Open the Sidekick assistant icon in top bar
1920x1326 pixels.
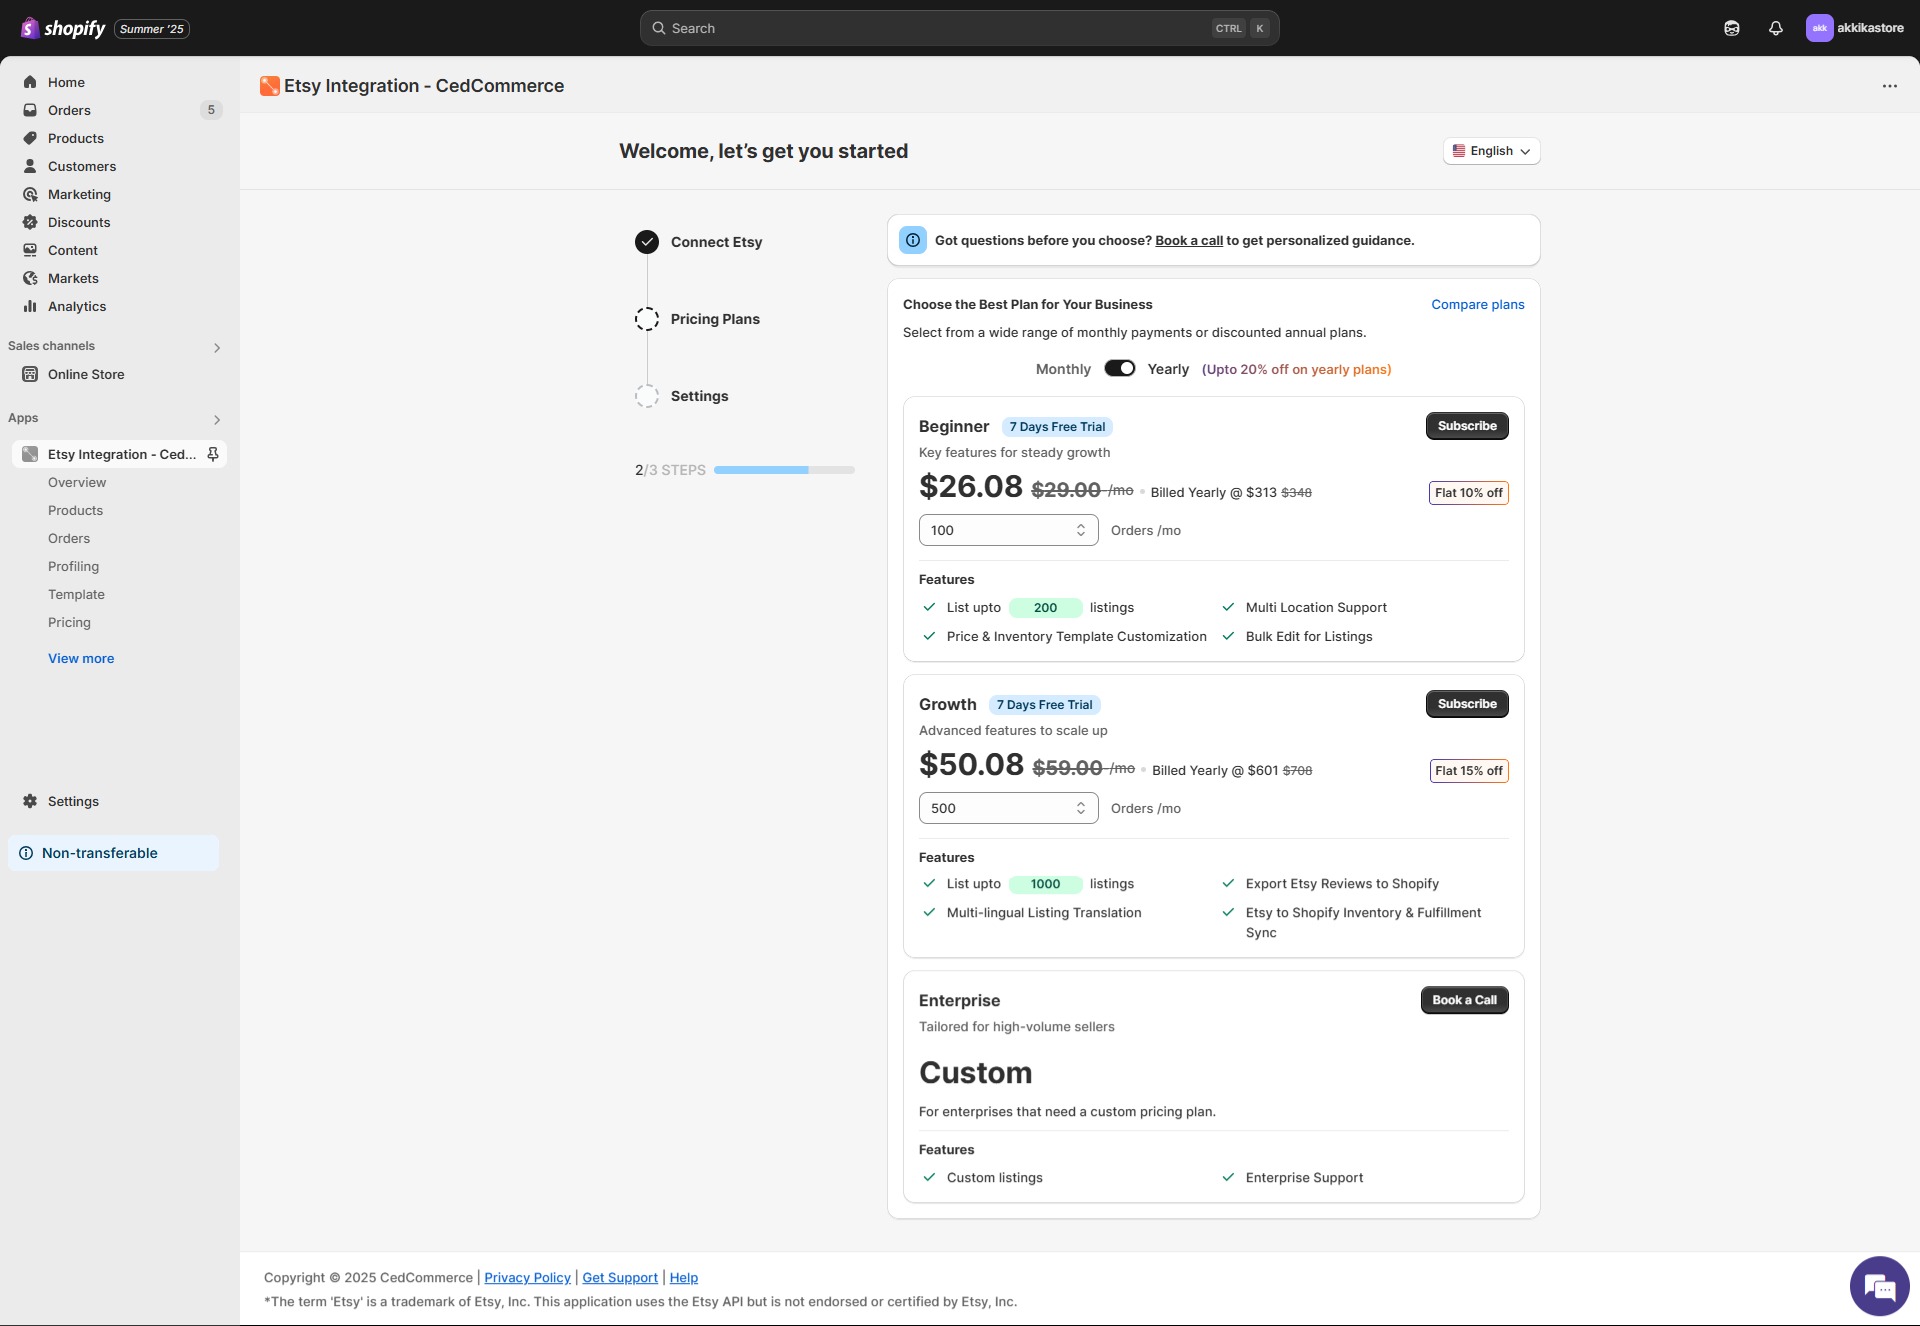coord(1732,28)
